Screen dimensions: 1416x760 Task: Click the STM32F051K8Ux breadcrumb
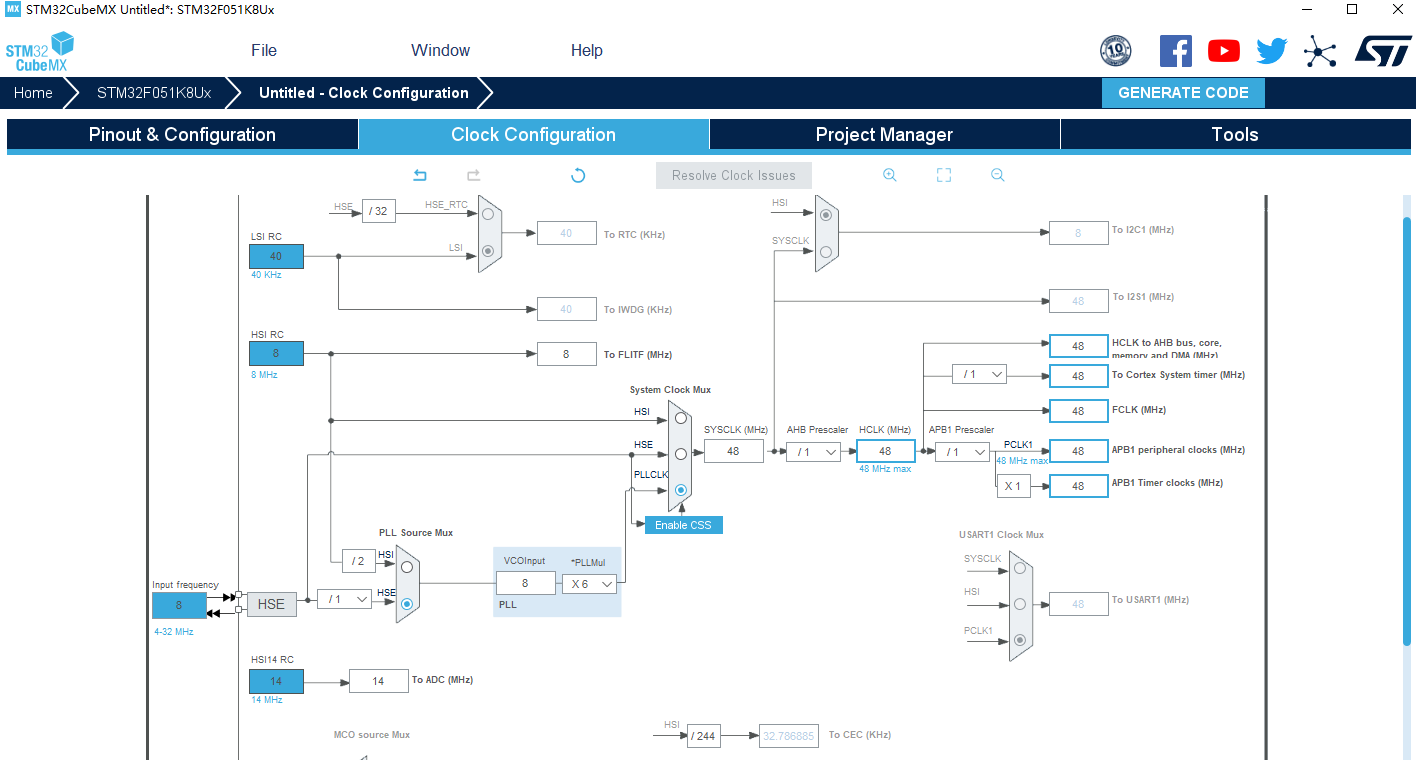[x=154, y=93]
